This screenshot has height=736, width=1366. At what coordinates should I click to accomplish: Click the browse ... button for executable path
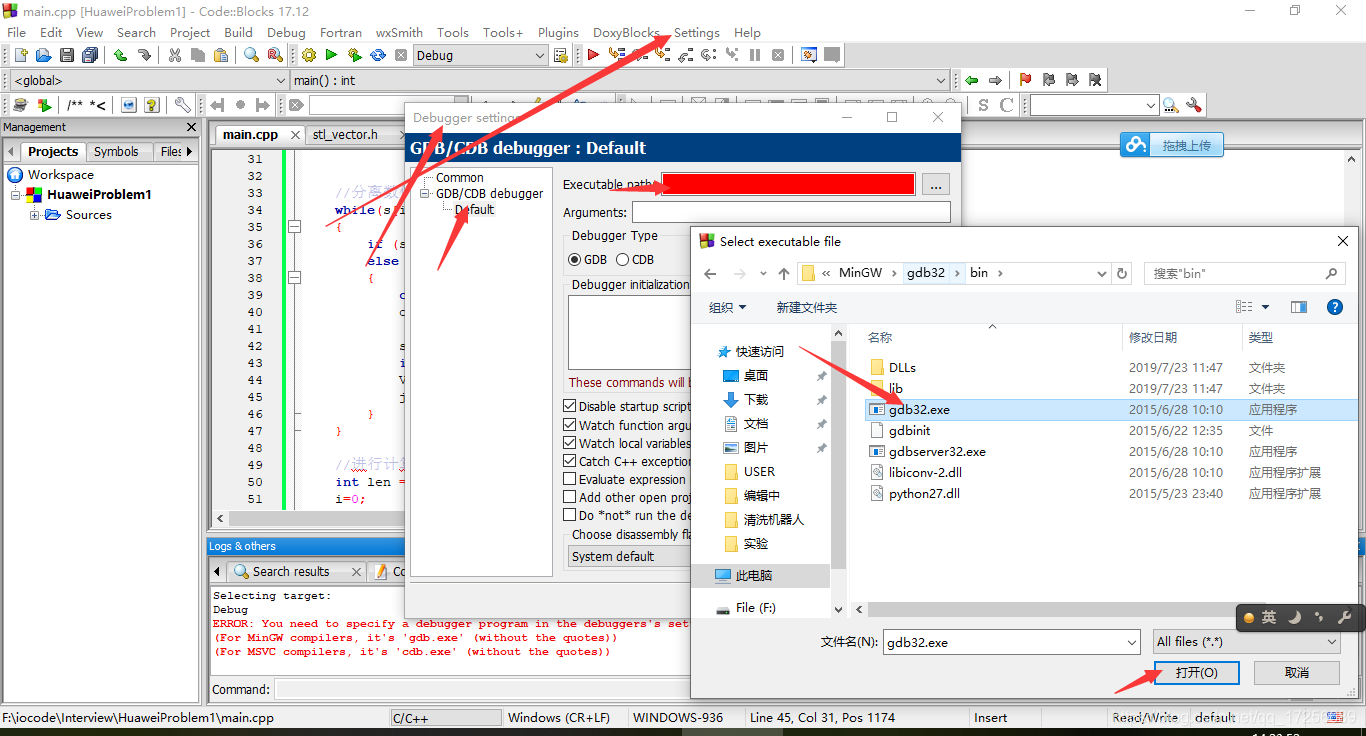click(935, 185)
